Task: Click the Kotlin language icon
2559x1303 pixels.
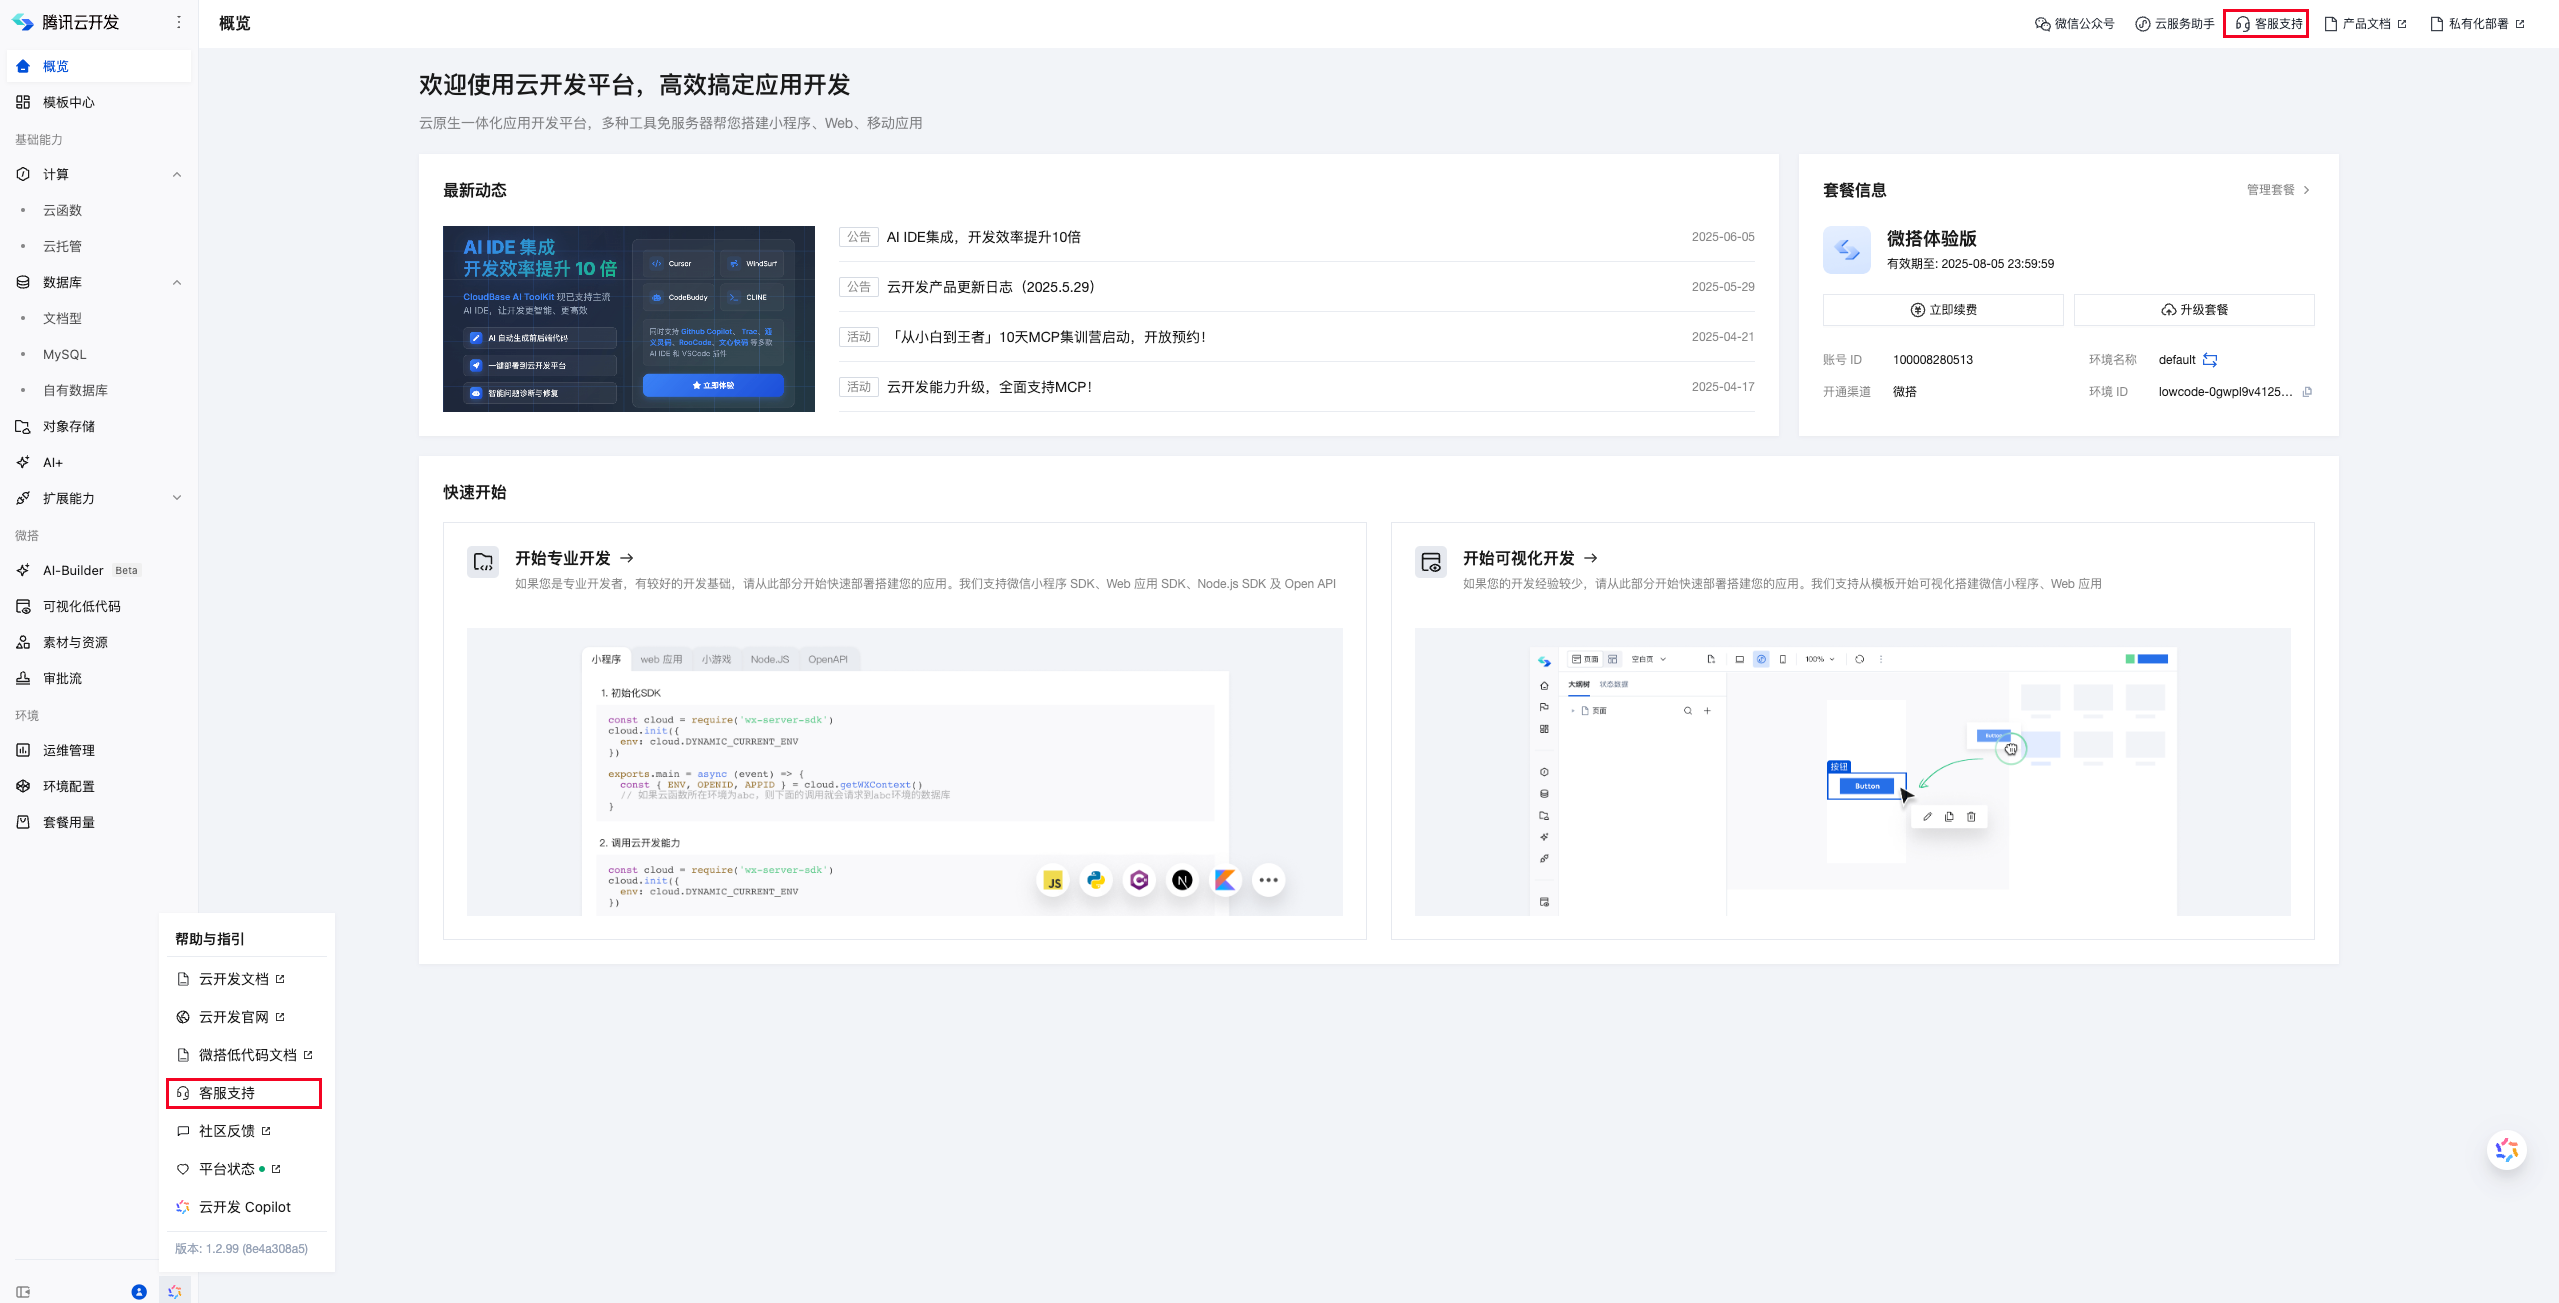Action: click(1225, 880)
